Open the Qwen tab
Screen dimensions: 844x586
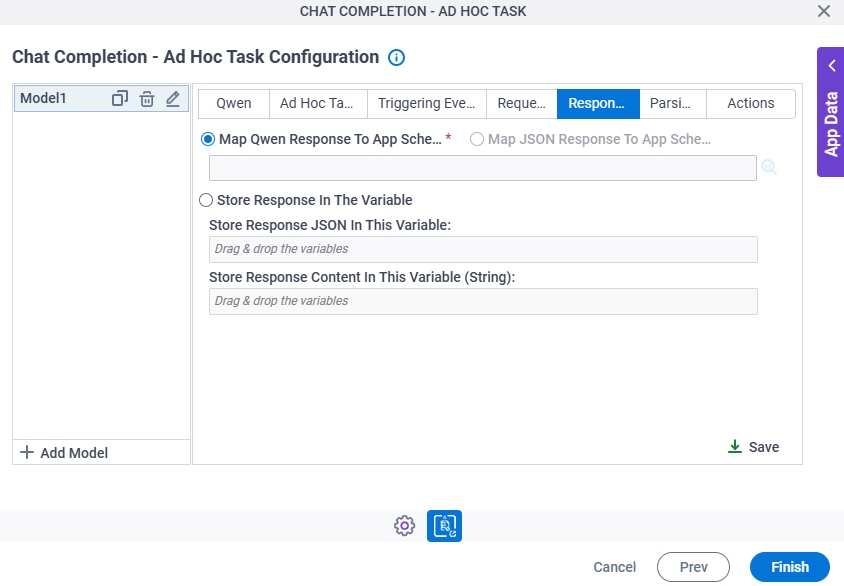[x=234, y=103]
